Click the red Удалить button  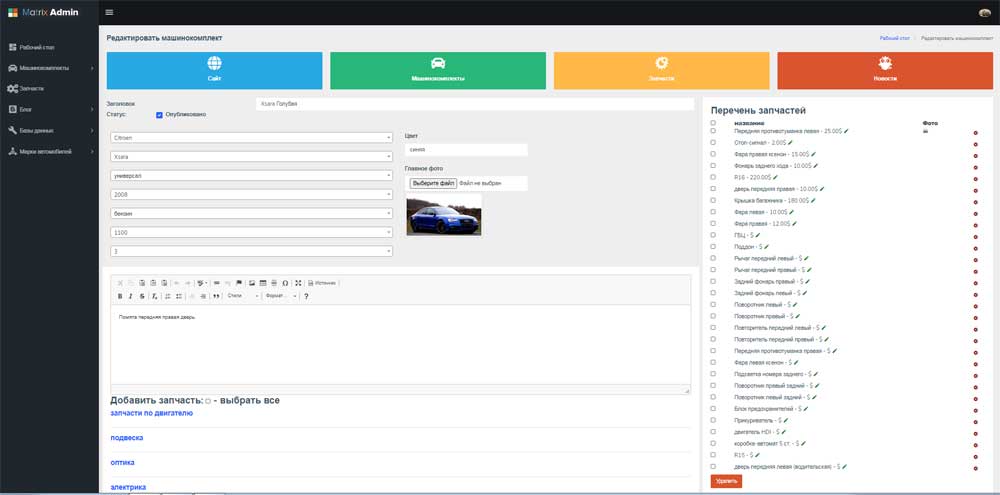point(726,481)
